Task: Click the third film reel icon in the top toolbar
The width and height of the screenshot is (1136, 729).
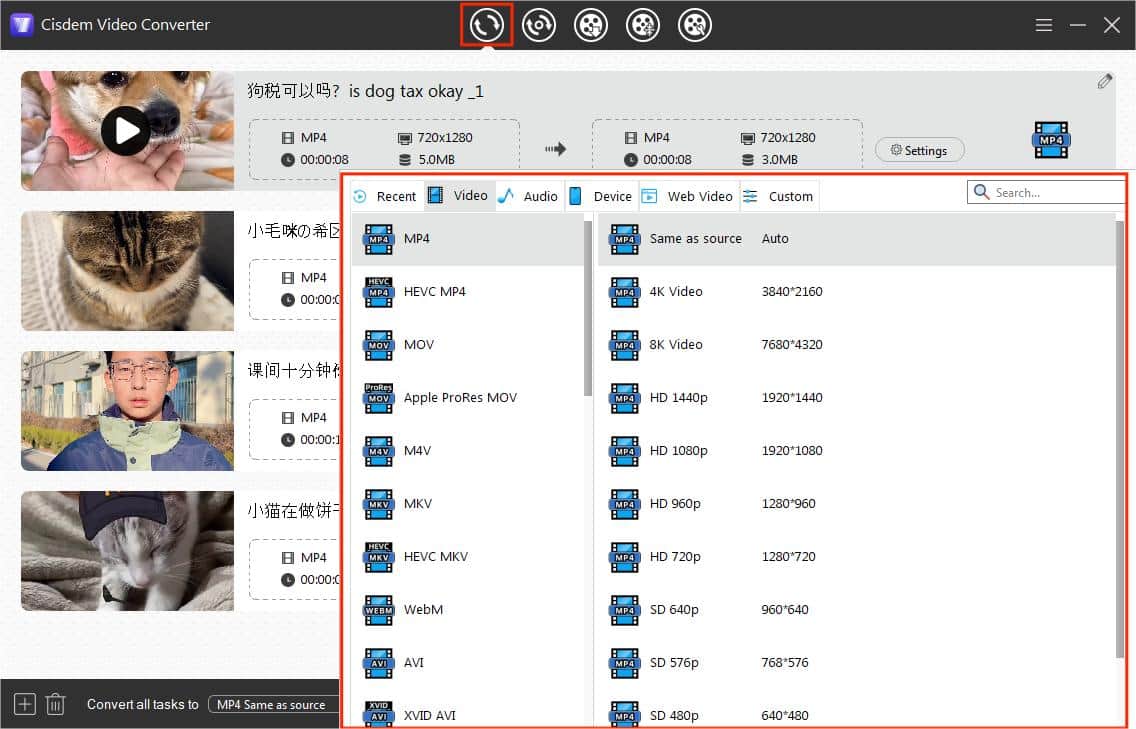Action: (591, 25)
